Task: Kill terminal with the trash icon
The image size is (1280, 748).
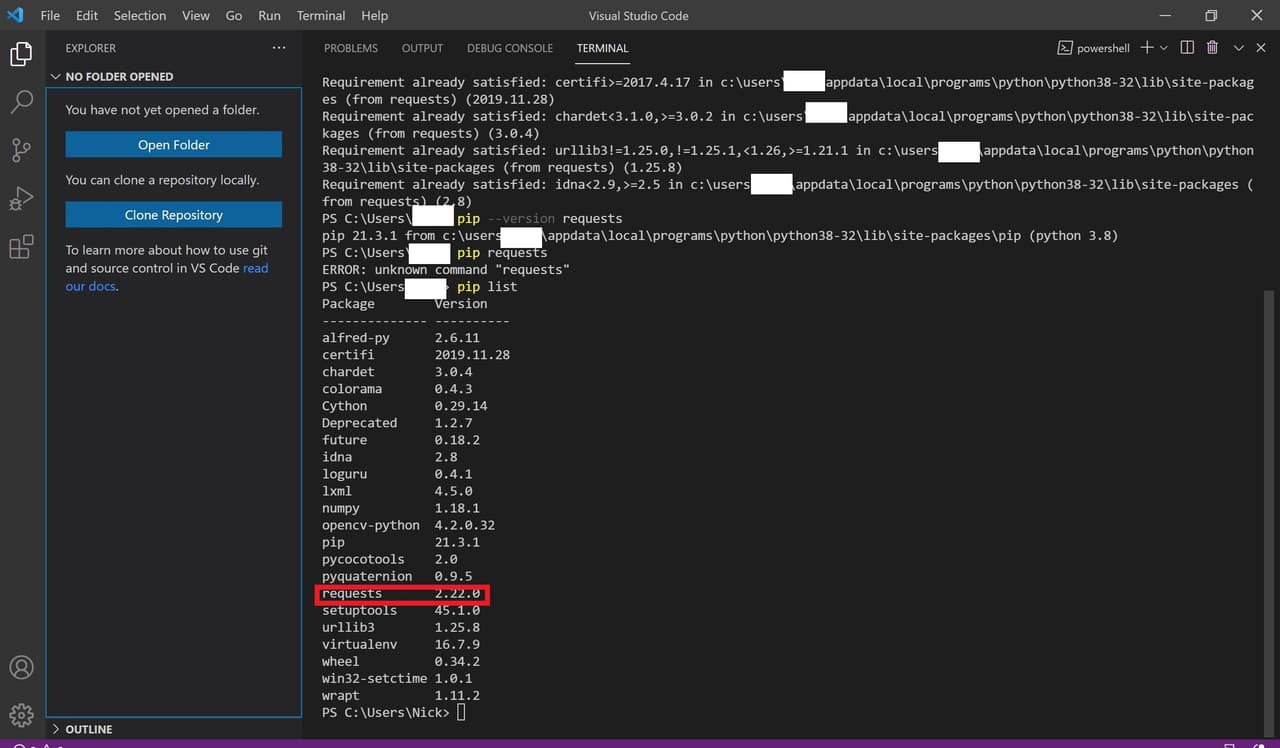Action: pos(1212,48)
